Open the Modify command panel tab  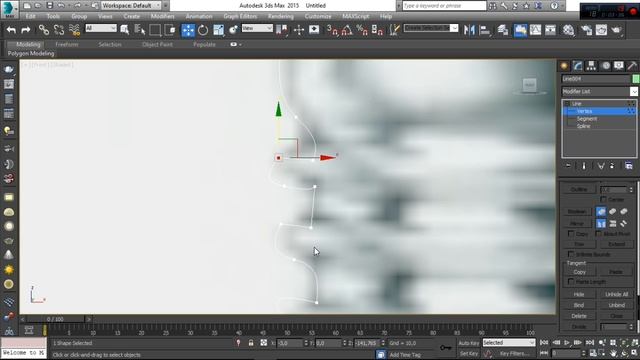(578, 66)
